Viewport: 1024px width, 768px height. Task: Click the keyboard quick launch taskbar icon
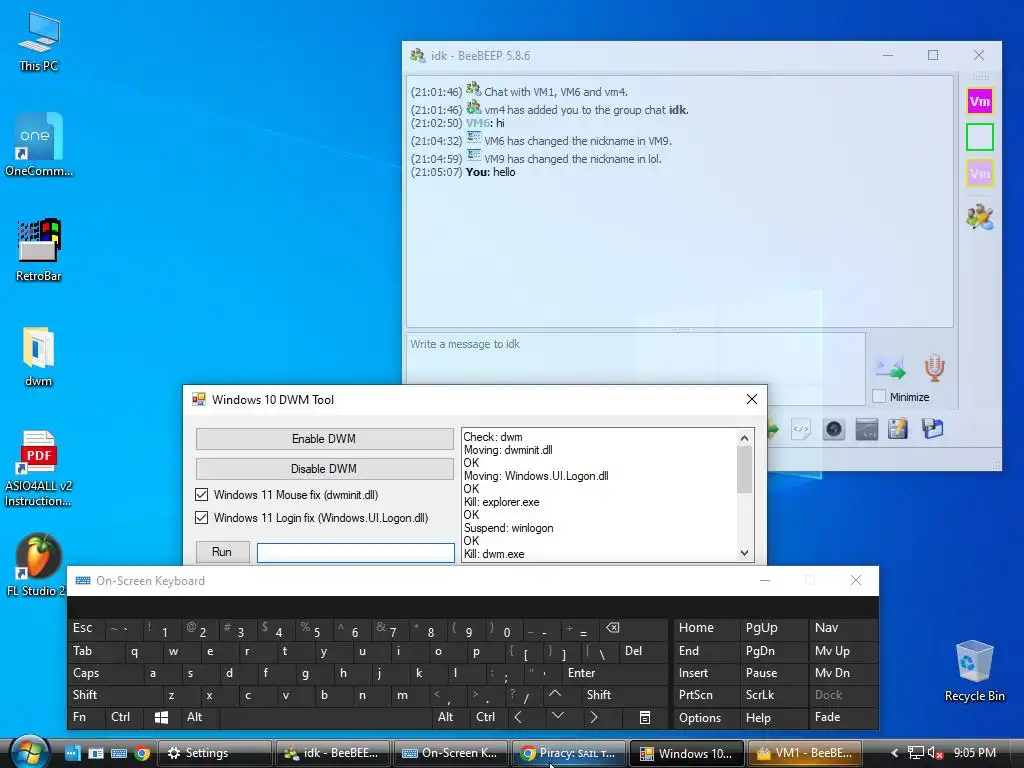[x=119, y=753]
